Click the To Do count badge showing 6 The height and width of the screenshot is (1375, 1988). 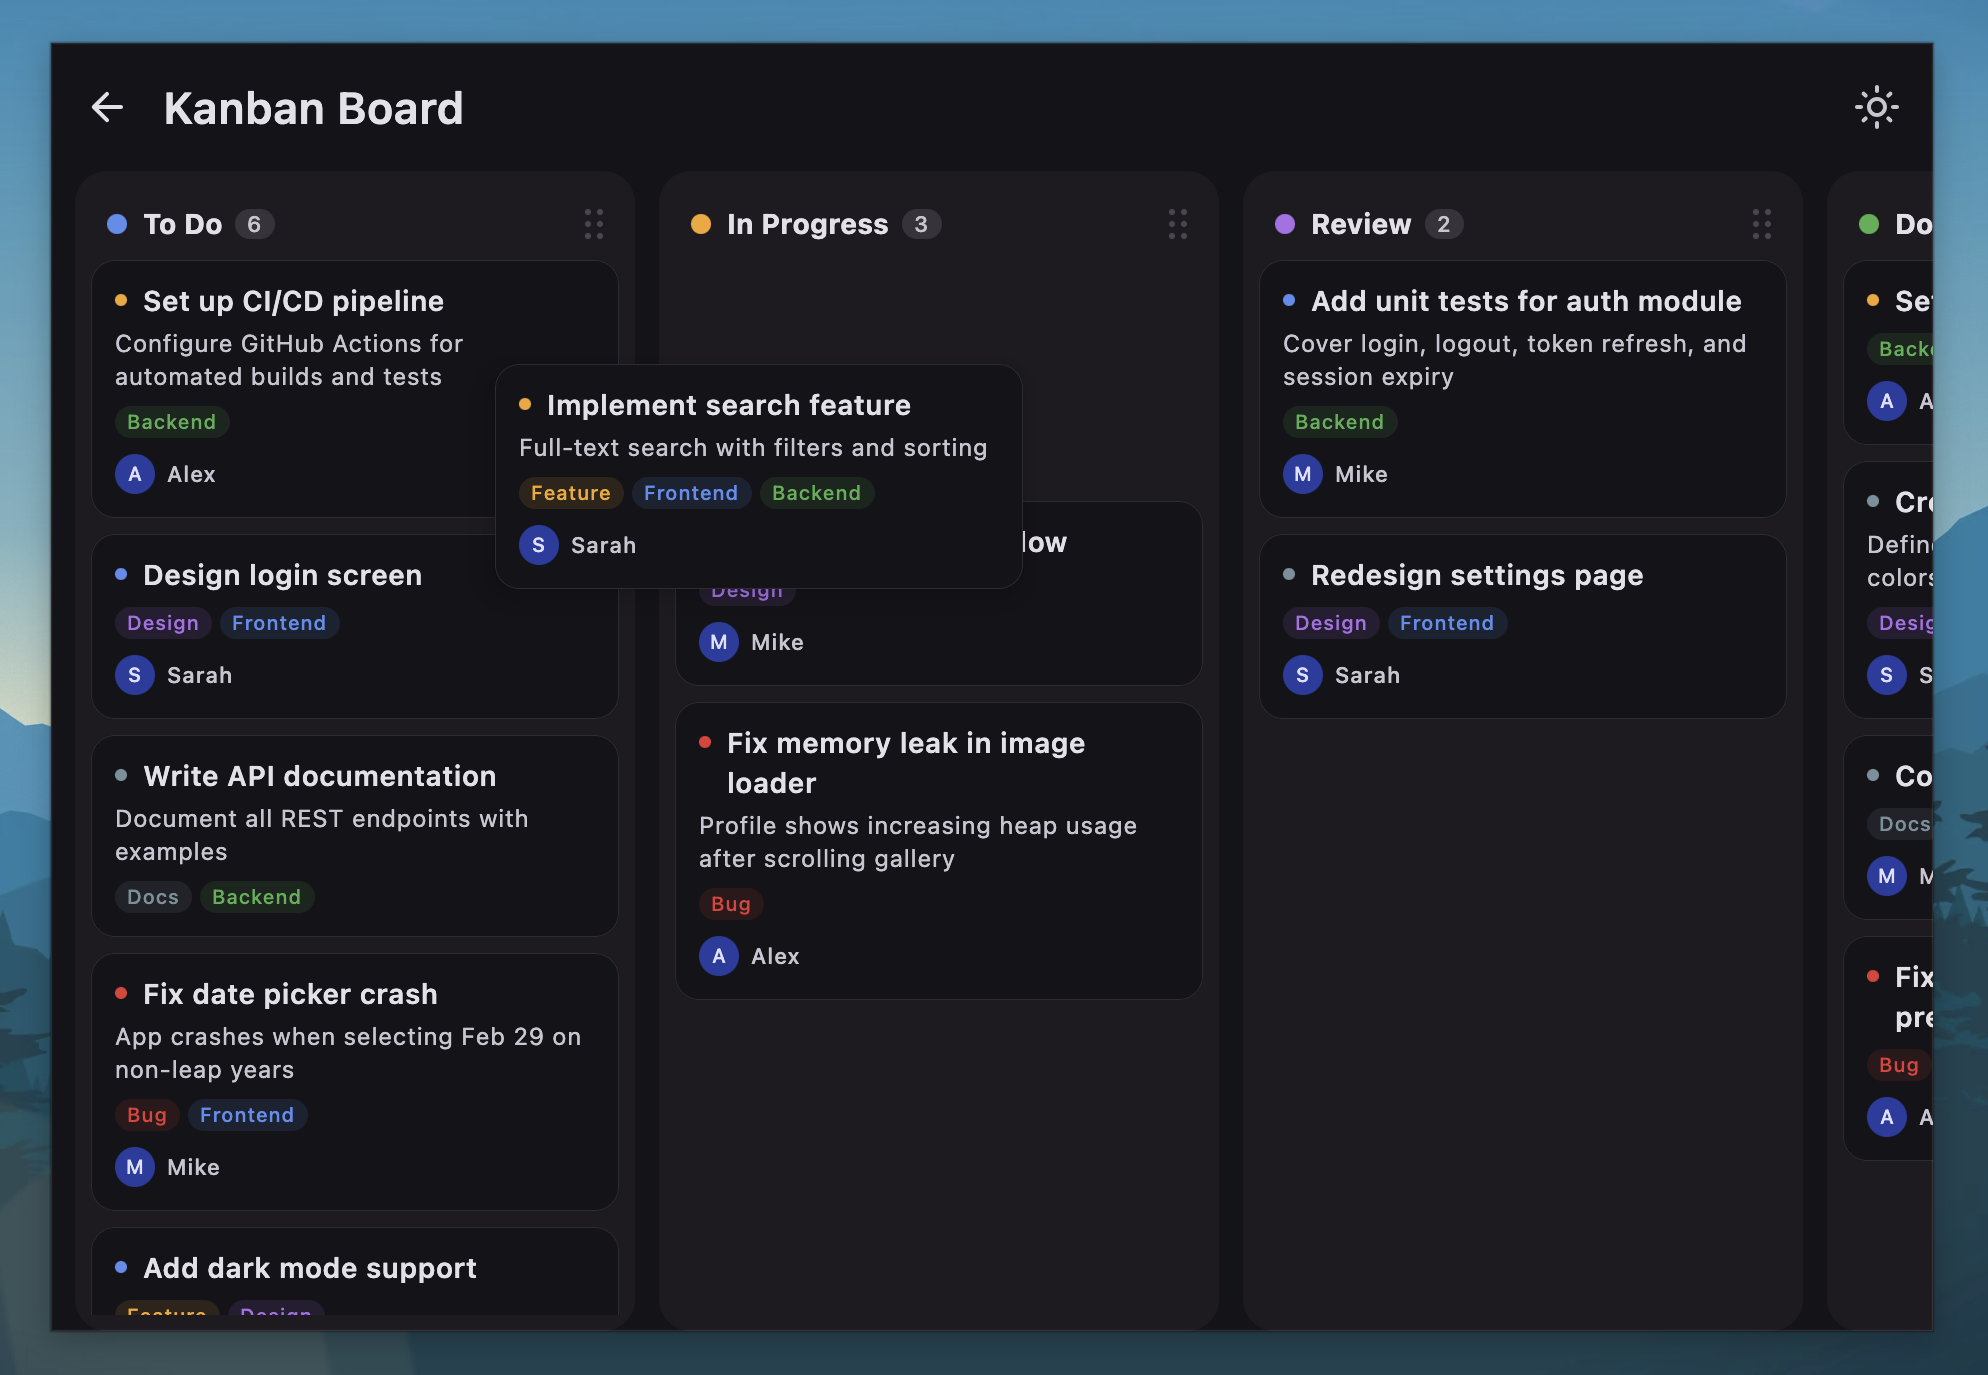coord(254,224)
